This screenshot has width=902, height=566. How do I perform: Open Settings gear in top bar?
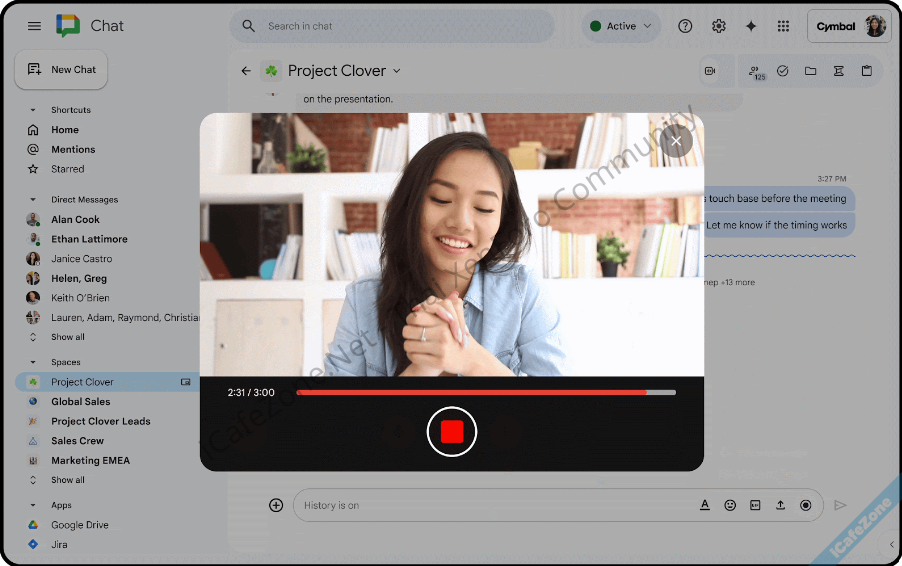(718, 26)
